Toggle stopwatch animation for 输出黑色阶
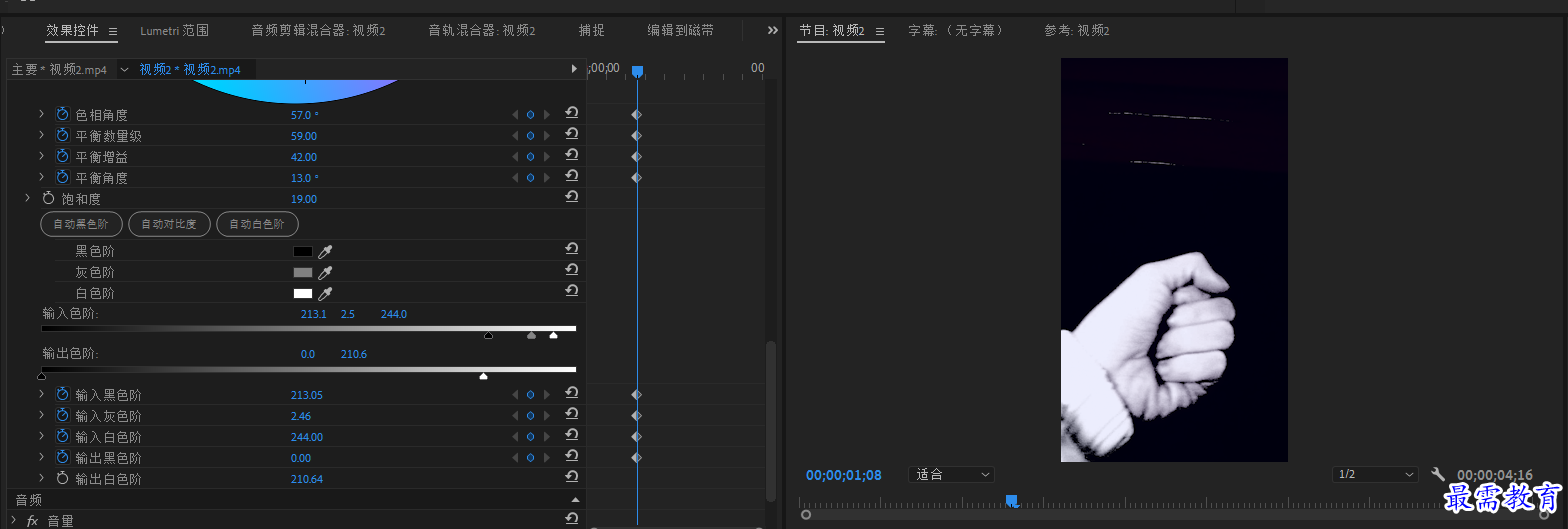 [x=62, y=458]
